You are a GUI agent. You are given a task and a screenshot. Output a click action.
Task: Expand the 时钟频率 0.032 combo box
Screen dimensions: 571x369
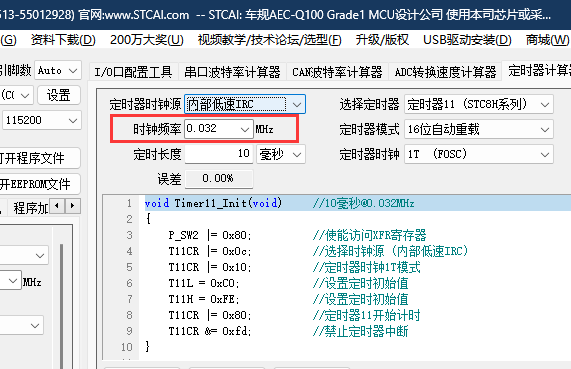coord(219,129)
